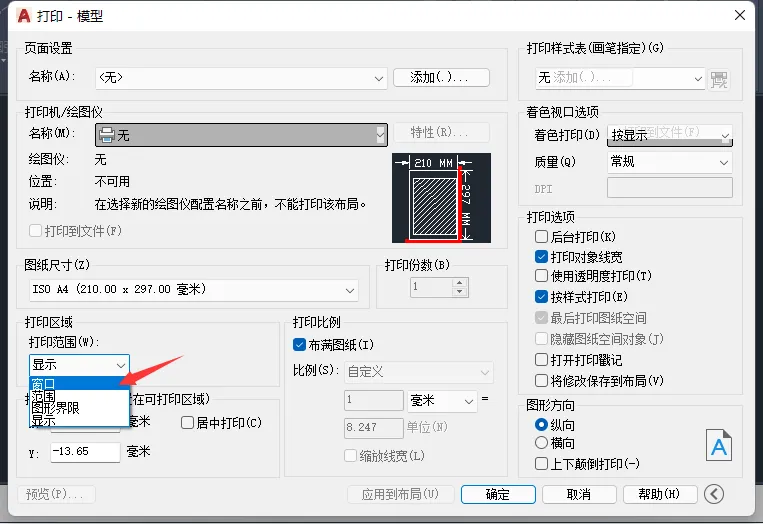Click the plot style table editor icon
Screen dimensions: 763x524
pyautogui.click(x=719, y=79)
